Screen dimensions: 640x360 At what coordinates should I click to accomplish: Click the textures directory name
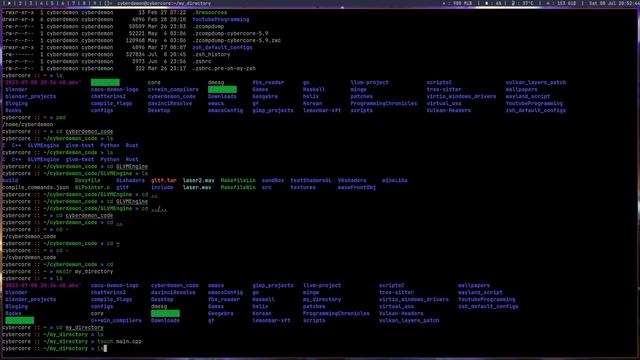pos(303,187)
